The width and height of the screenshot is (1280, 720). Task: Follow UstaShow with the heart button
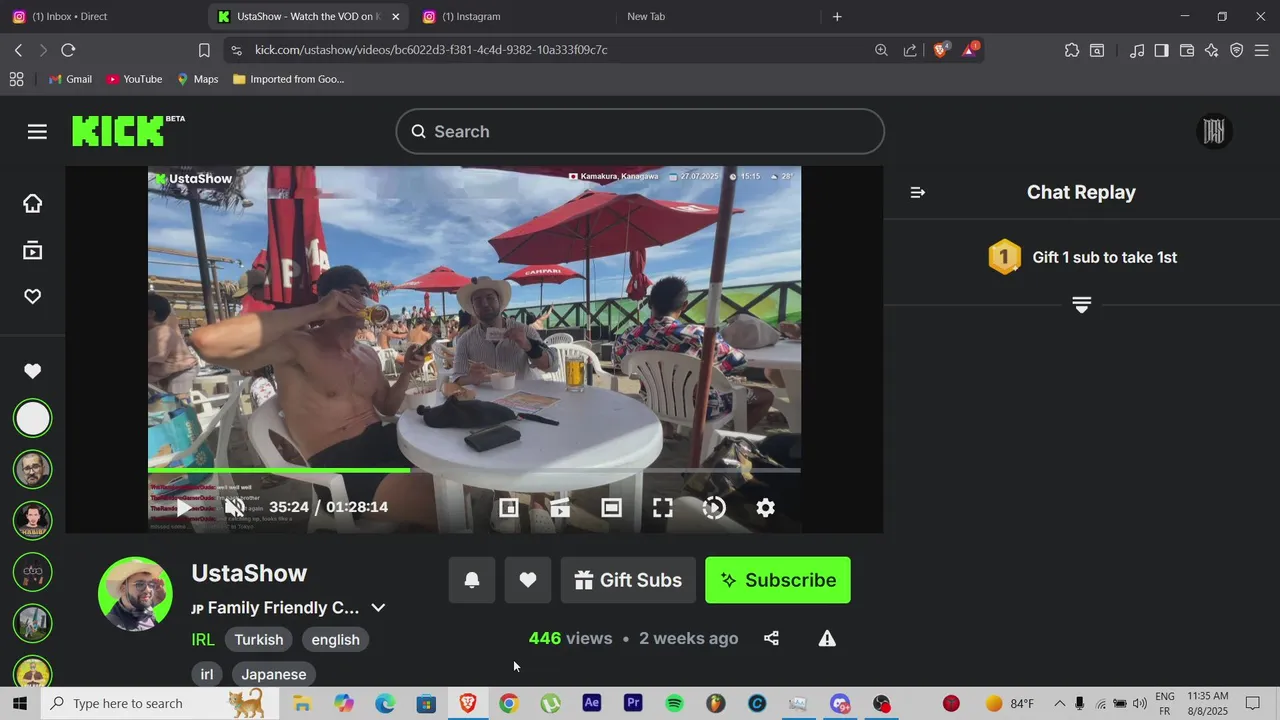528,580
